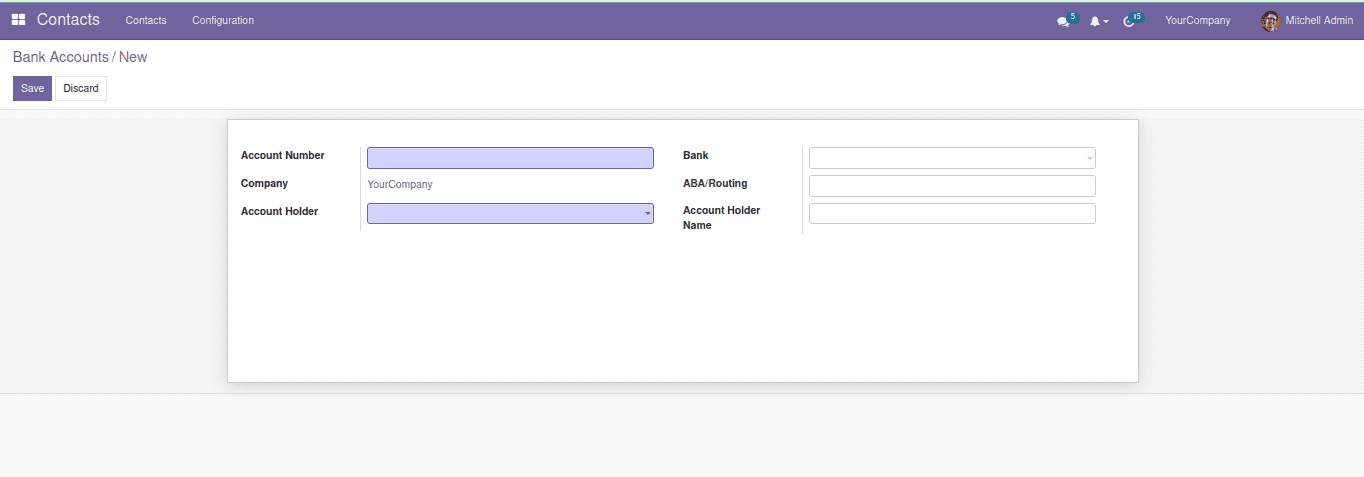Click the notification bell icon
Image resolution: width=1364 pixels, height=477 pixels.
point(1096,21)
